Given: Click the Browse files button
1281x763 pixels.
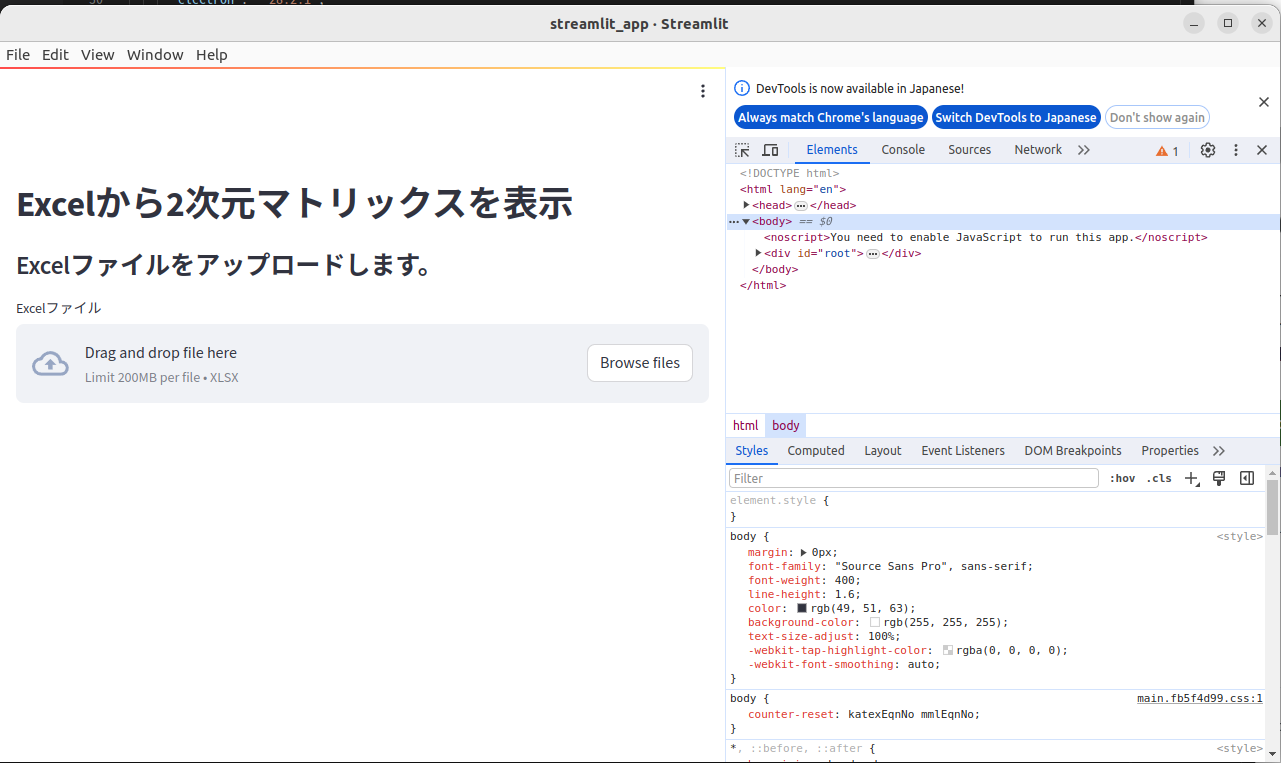Looking at the screenshot, I should (x=639, y=363).
